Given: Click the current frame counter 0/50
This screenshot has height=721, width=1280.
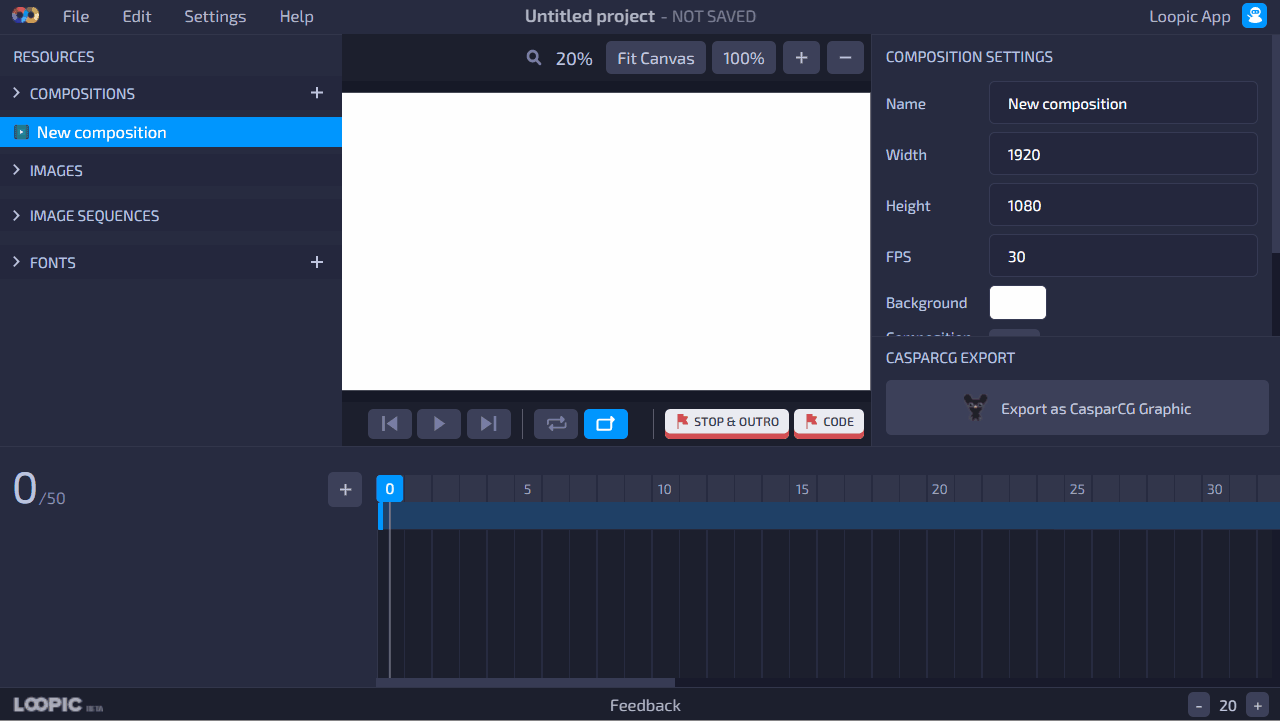Looking at the screenshot, I should pyautogui.click(x=39, y=490).
